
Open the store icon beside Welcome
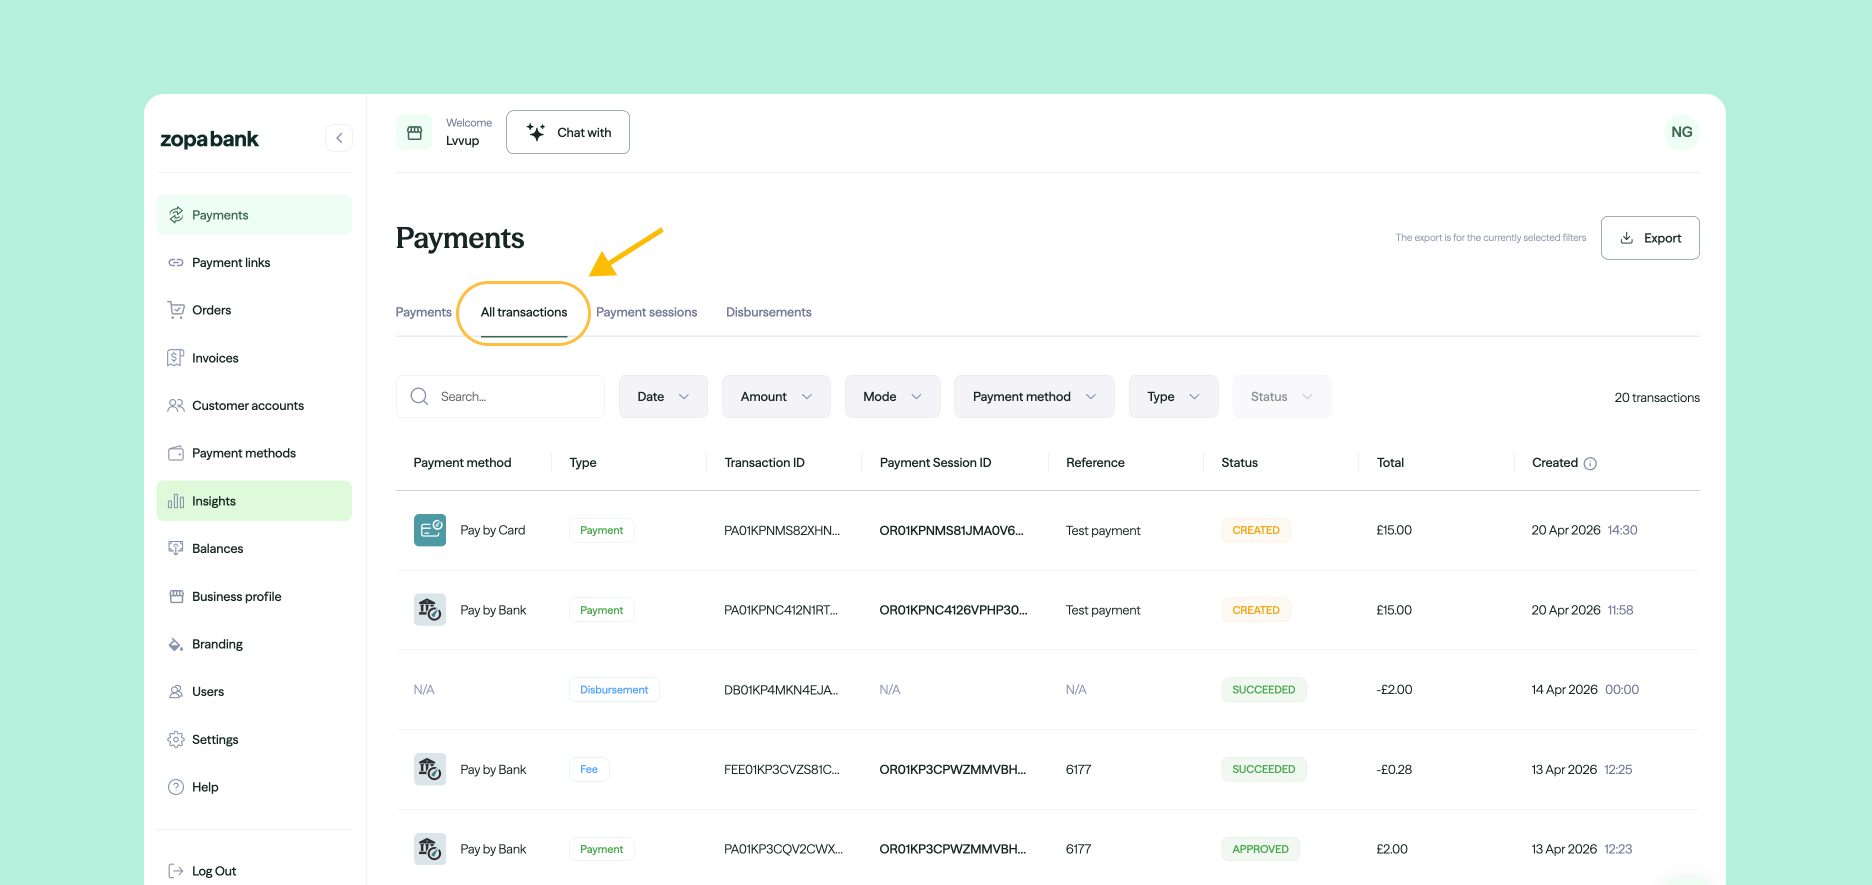pos(414,132)
